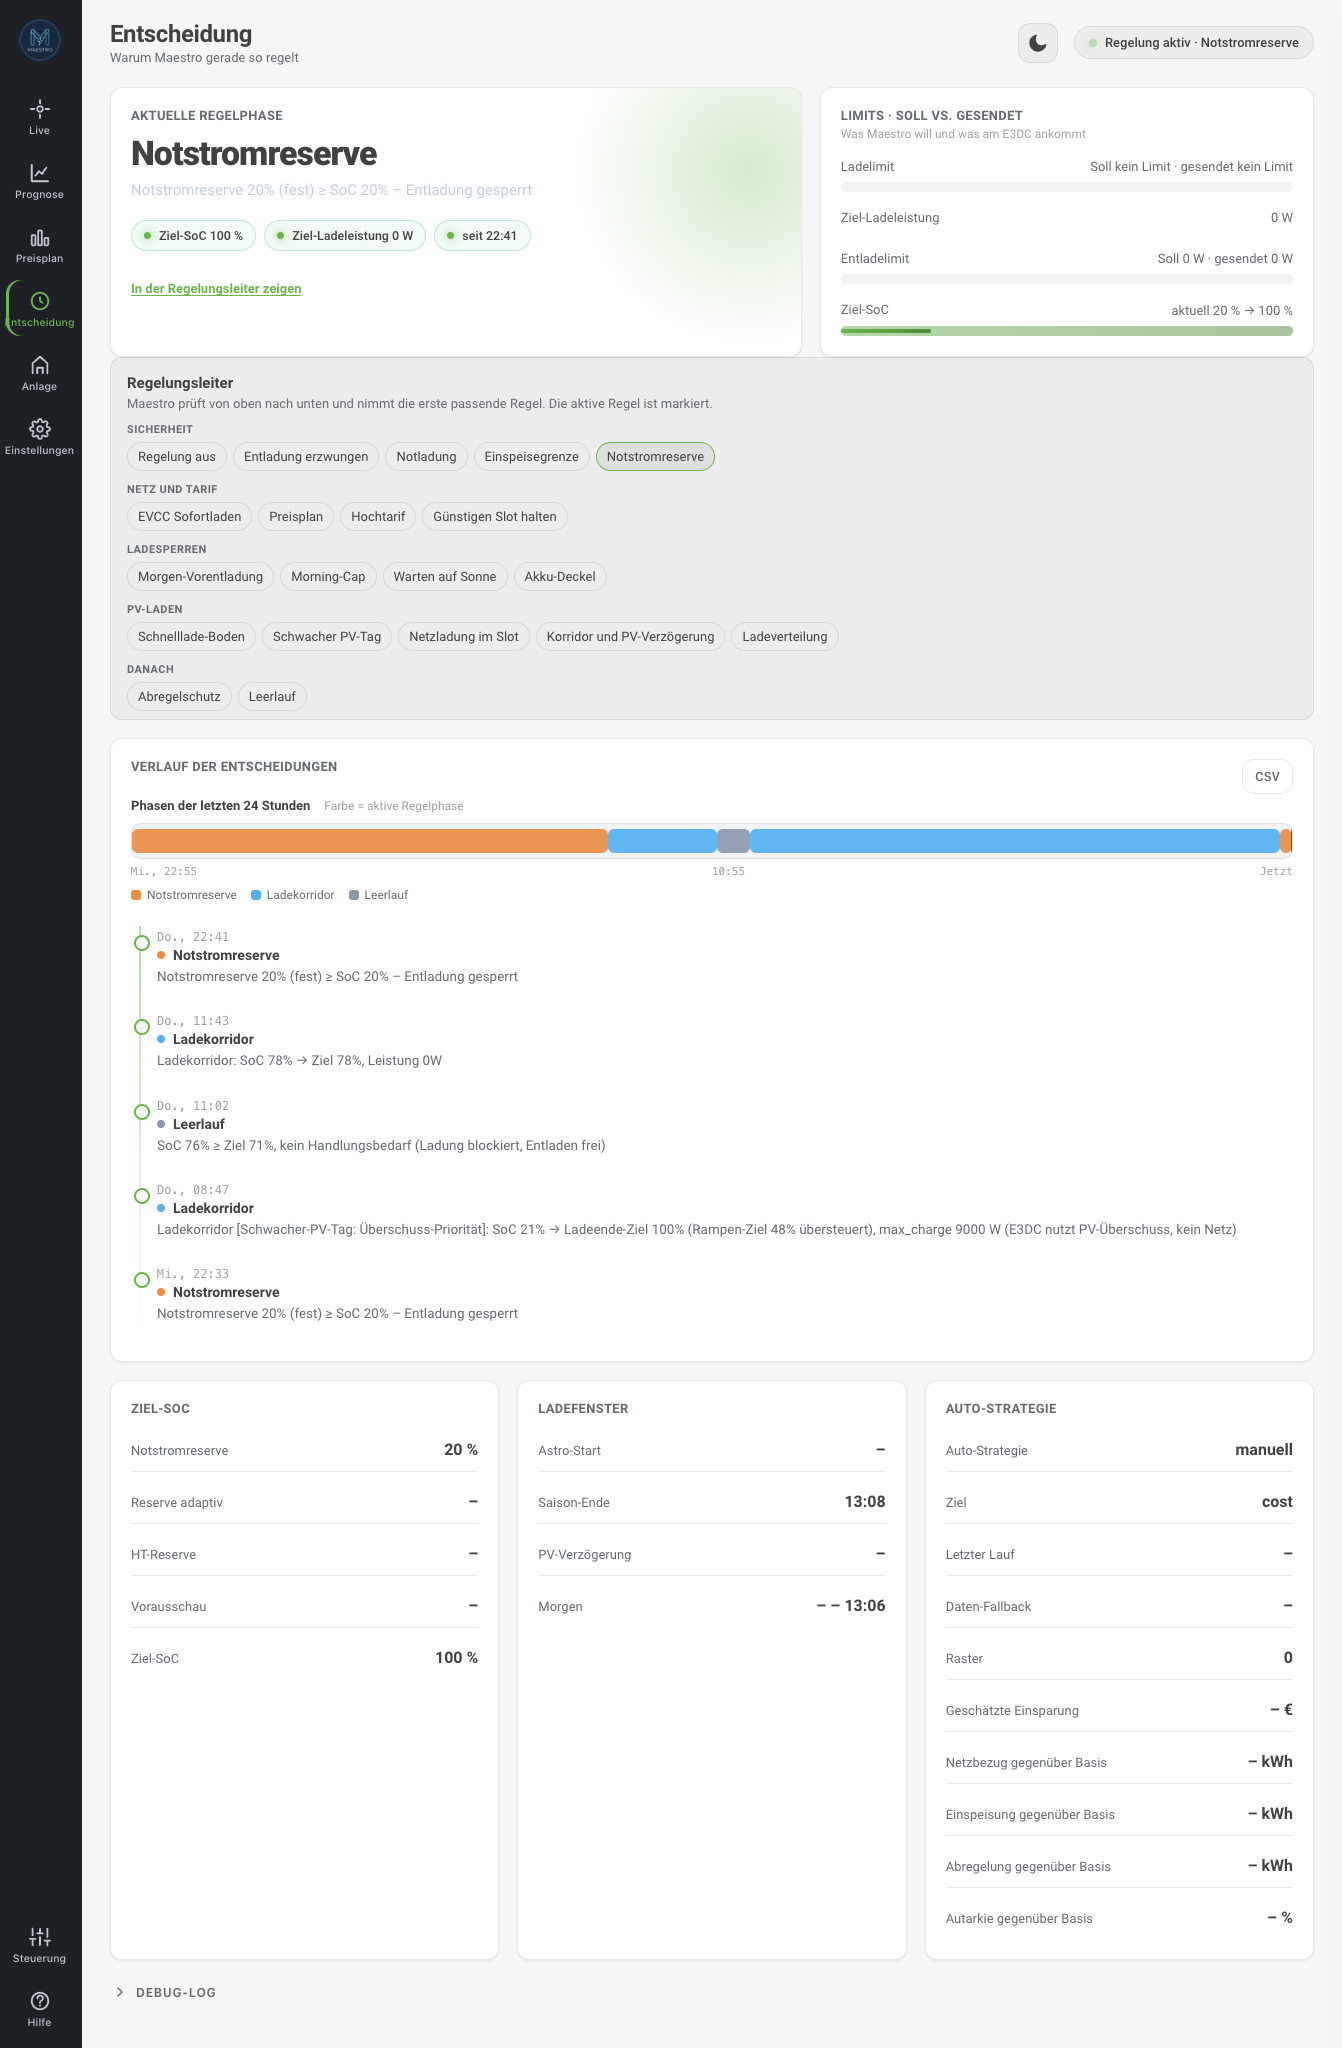Click the Leerlauf rule chip
The height and width of the screenshot is (2048, 1342).
pyautogui.click(x=272, y=697)
